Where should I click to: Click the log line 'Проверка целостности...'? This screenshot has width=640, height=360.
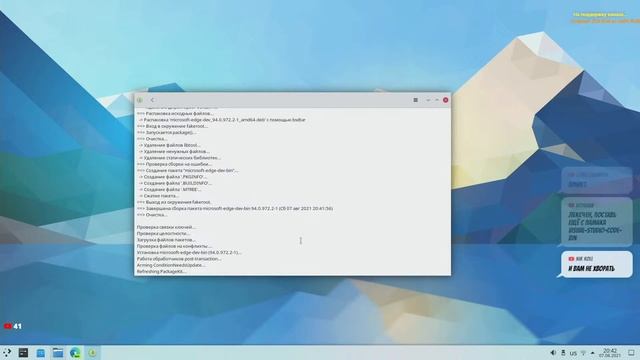point(163,233)
